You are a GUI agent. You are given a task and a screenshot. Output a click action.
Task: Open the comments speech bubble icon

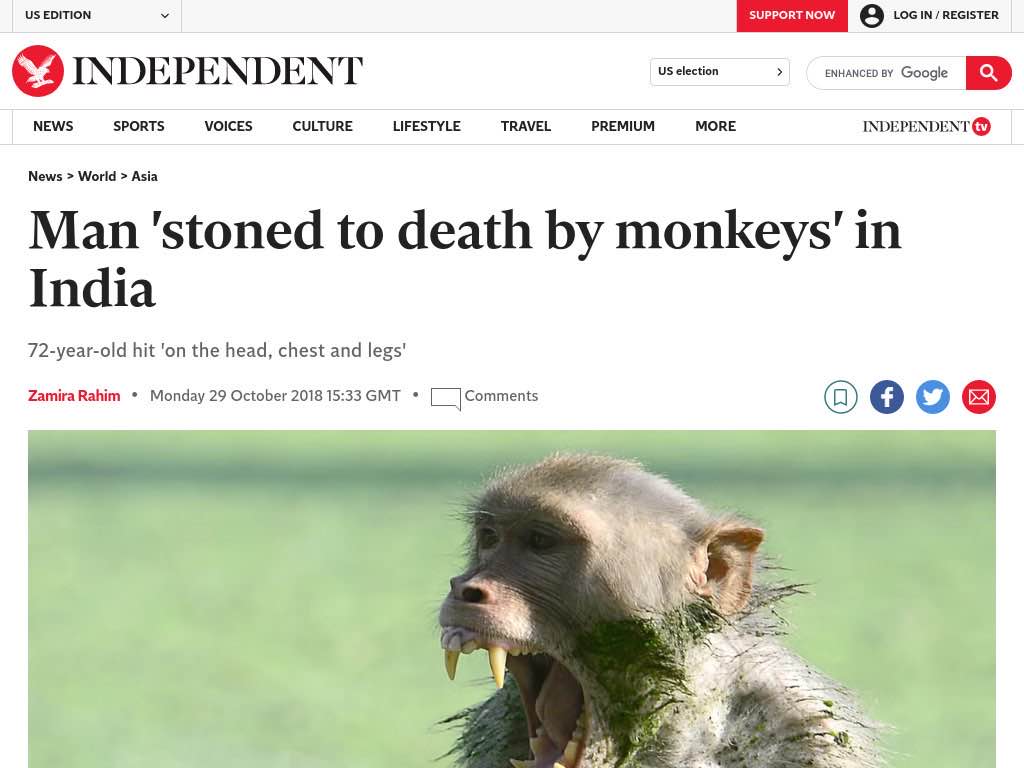[x=445, y=398]
